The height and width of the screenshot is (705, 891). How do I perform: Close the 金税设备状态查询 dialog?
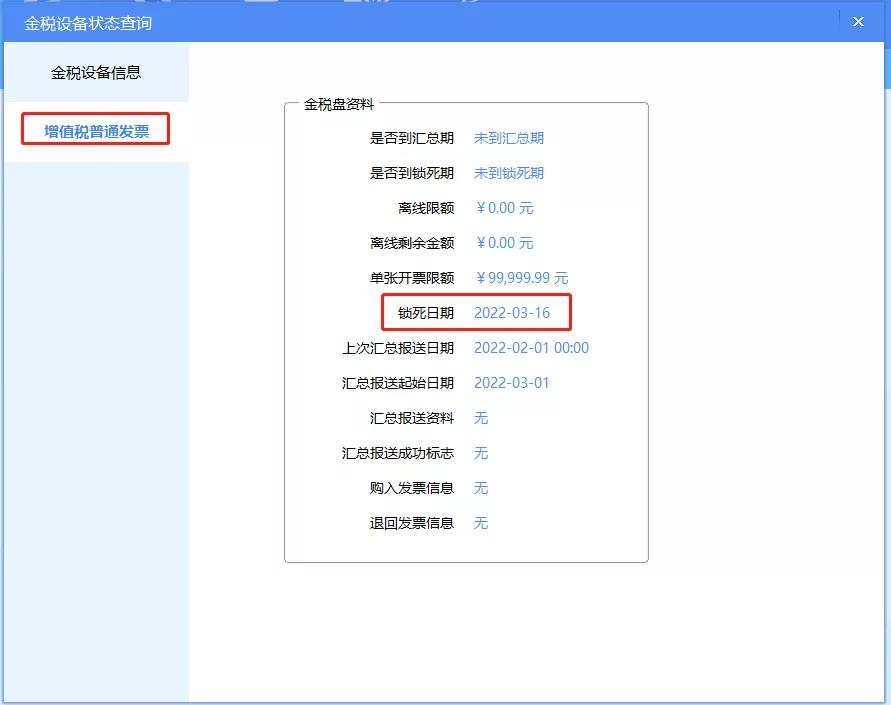pos(858,21)
